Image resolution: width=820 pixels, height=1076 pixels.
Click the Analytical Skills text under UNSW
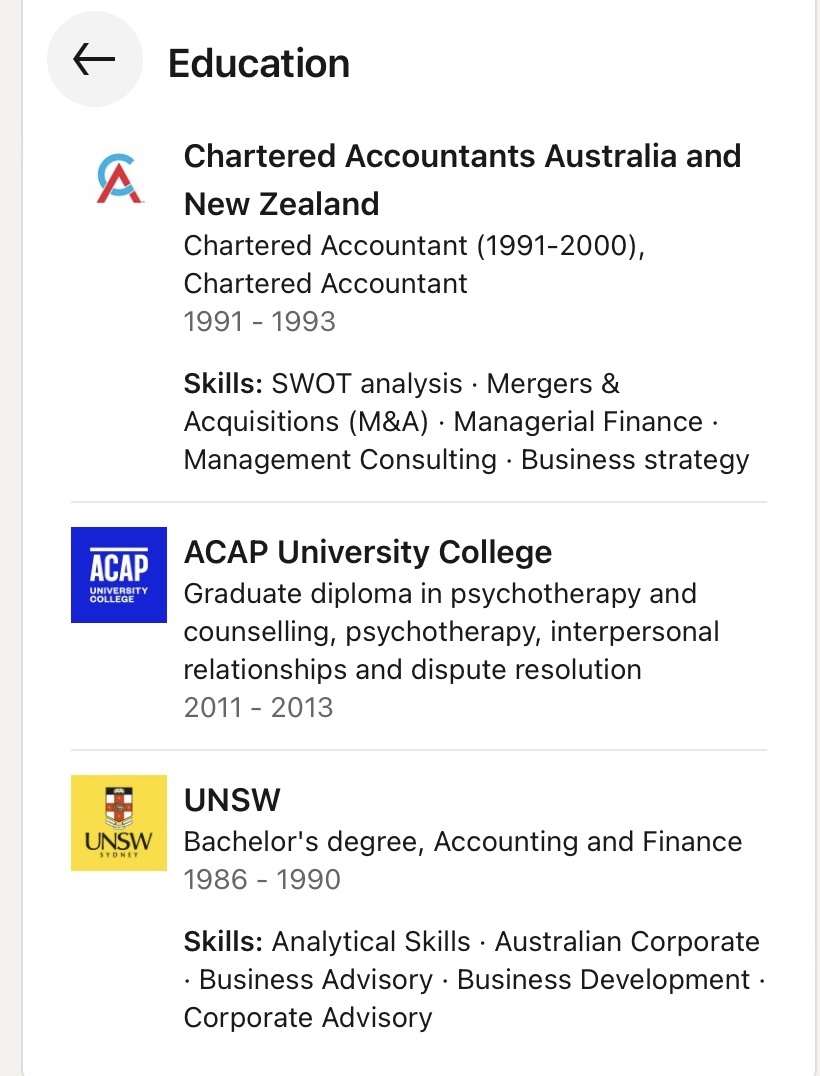(x=371, y=942)
